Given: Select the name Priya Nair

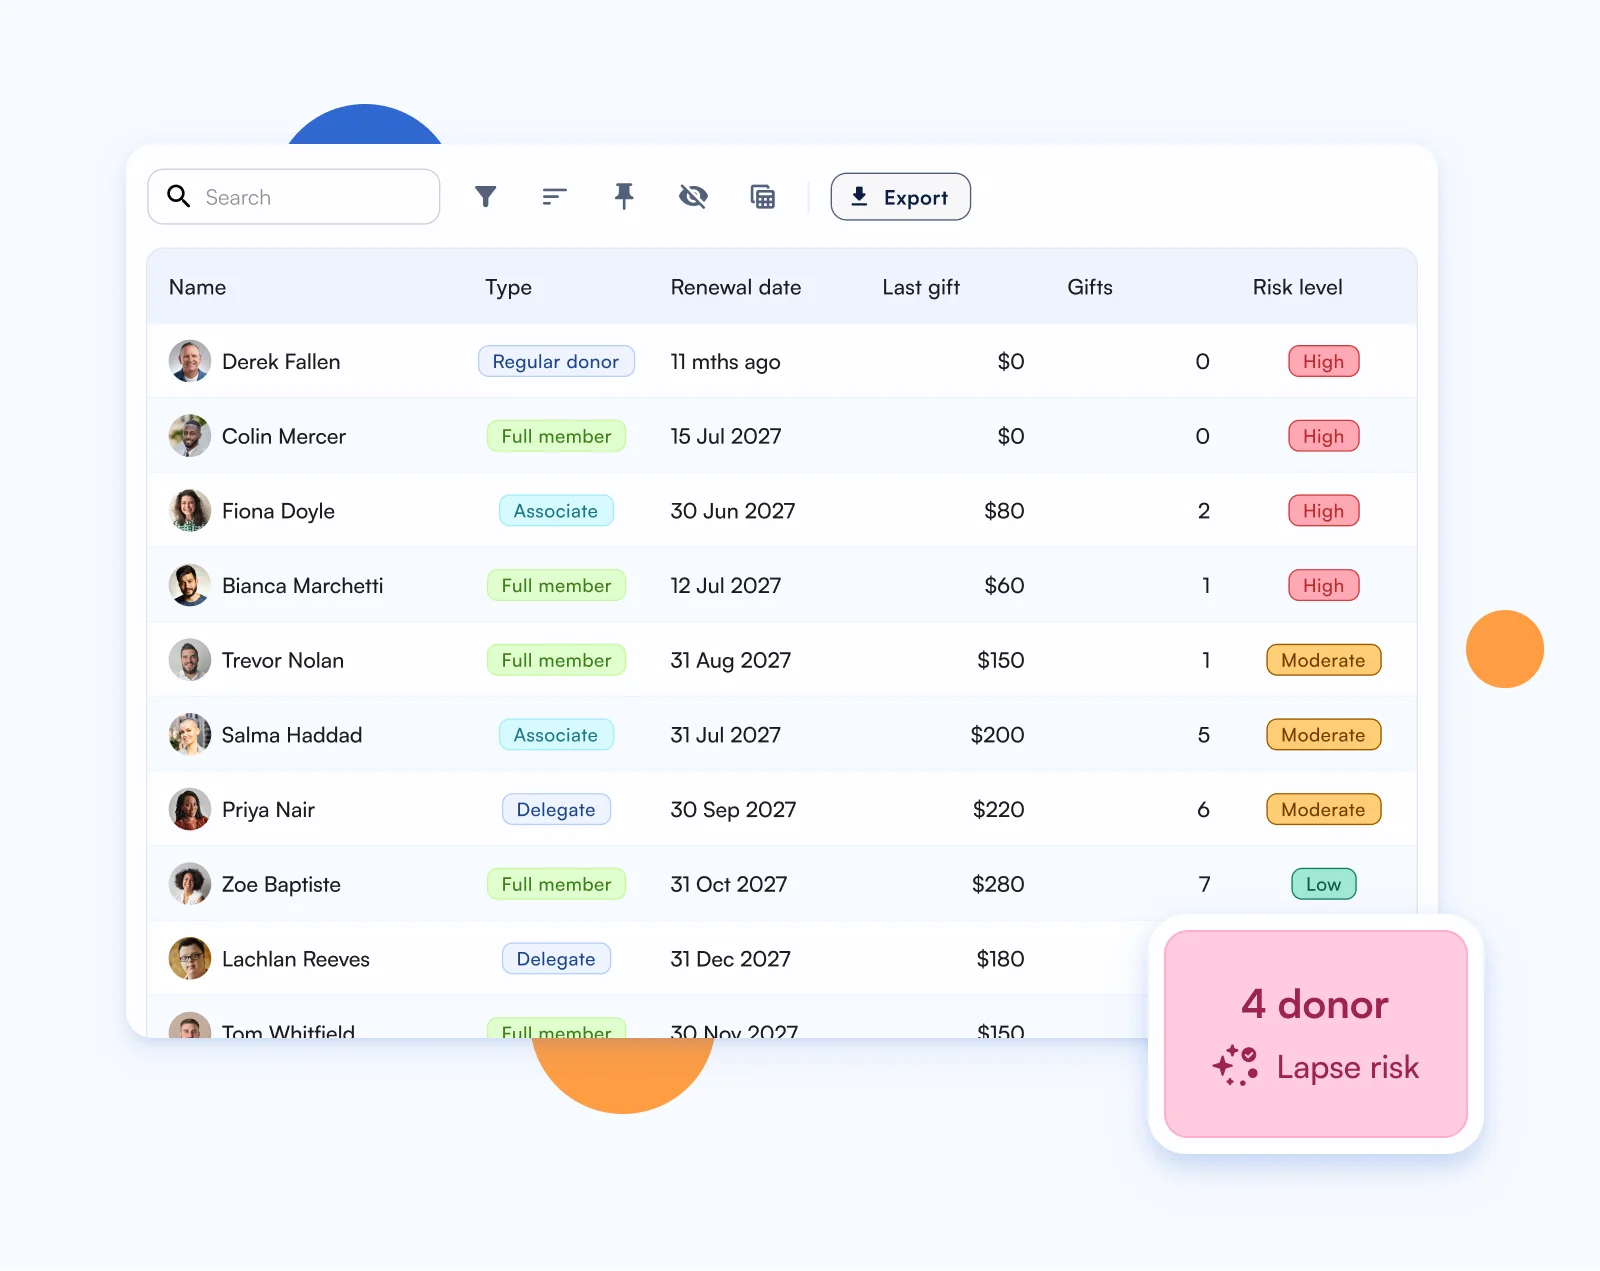Looking at the screenshot, I should click(x=268, y=810).
